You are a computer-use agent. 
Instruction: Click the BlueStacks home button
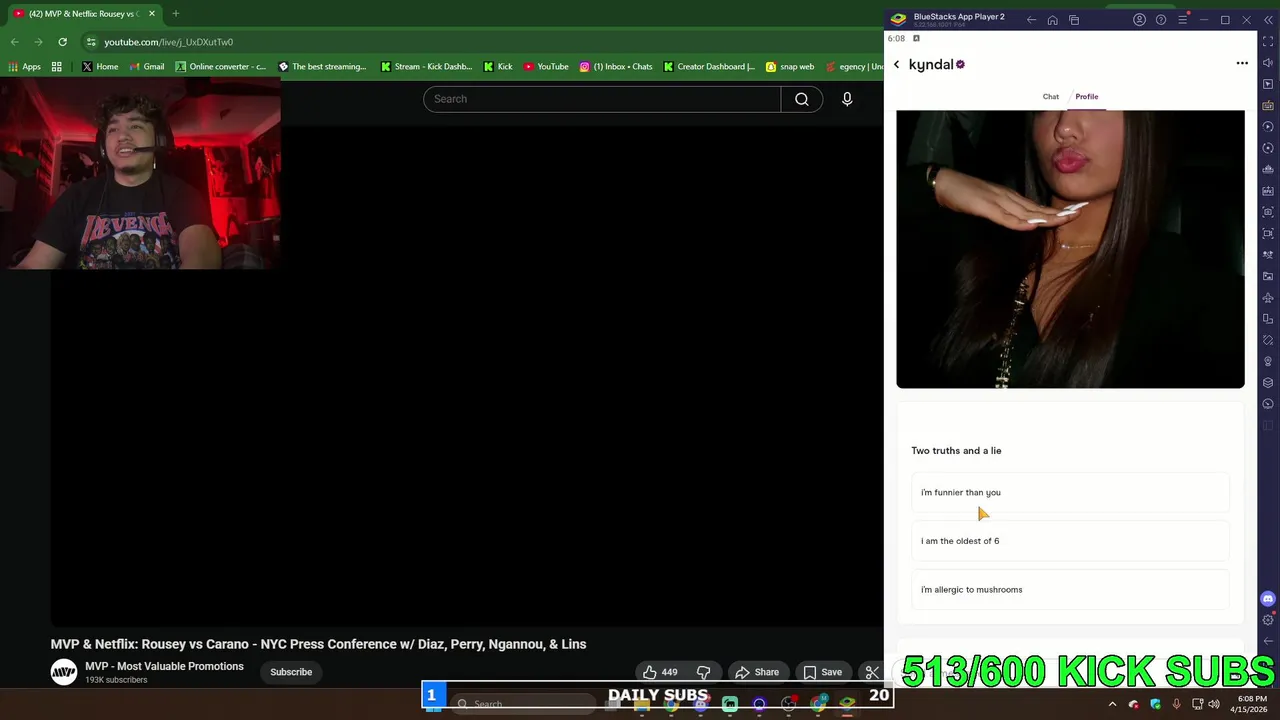tap(1052, 20)
